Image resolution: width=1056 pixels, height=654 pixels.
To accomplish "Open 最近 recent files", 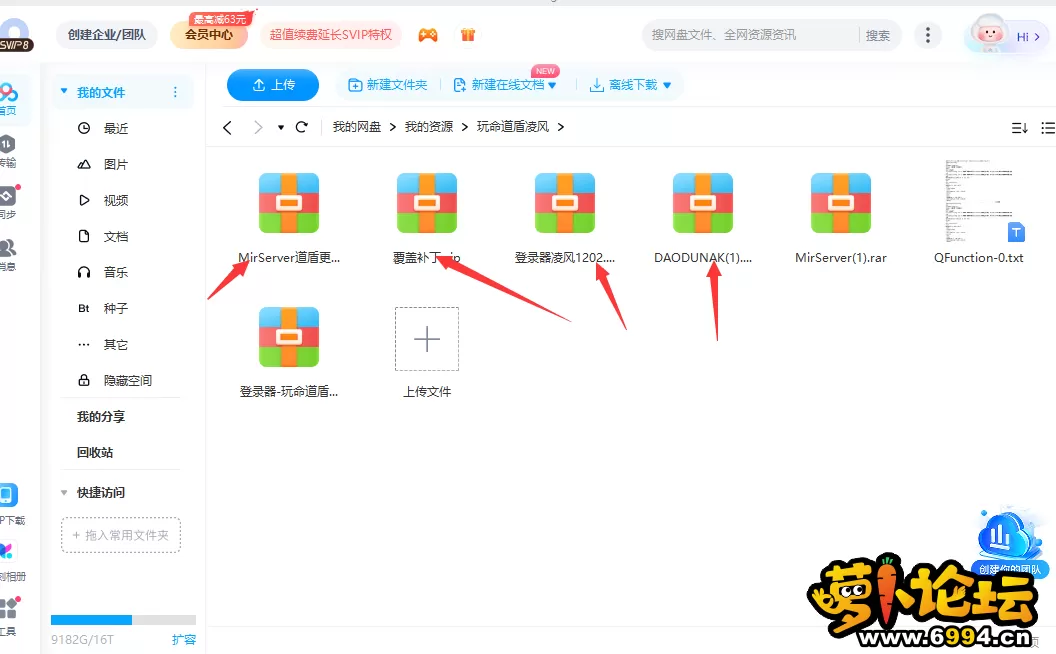I will 116,128.
